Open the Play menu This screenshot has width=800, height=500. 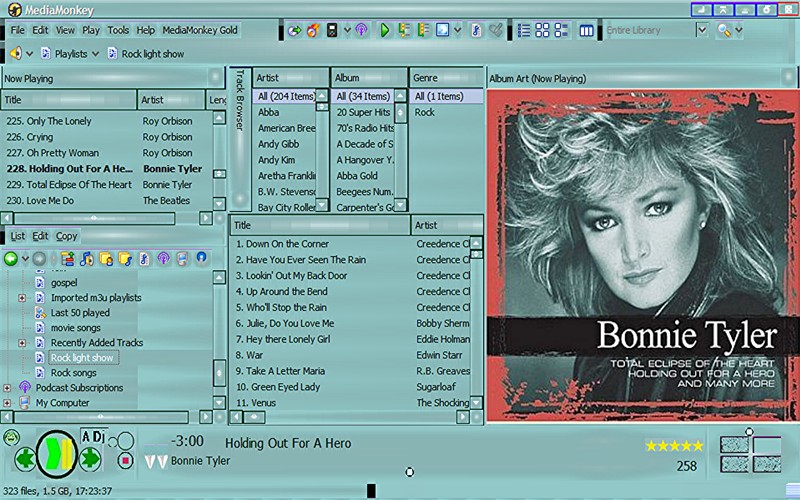click(91, 30)
